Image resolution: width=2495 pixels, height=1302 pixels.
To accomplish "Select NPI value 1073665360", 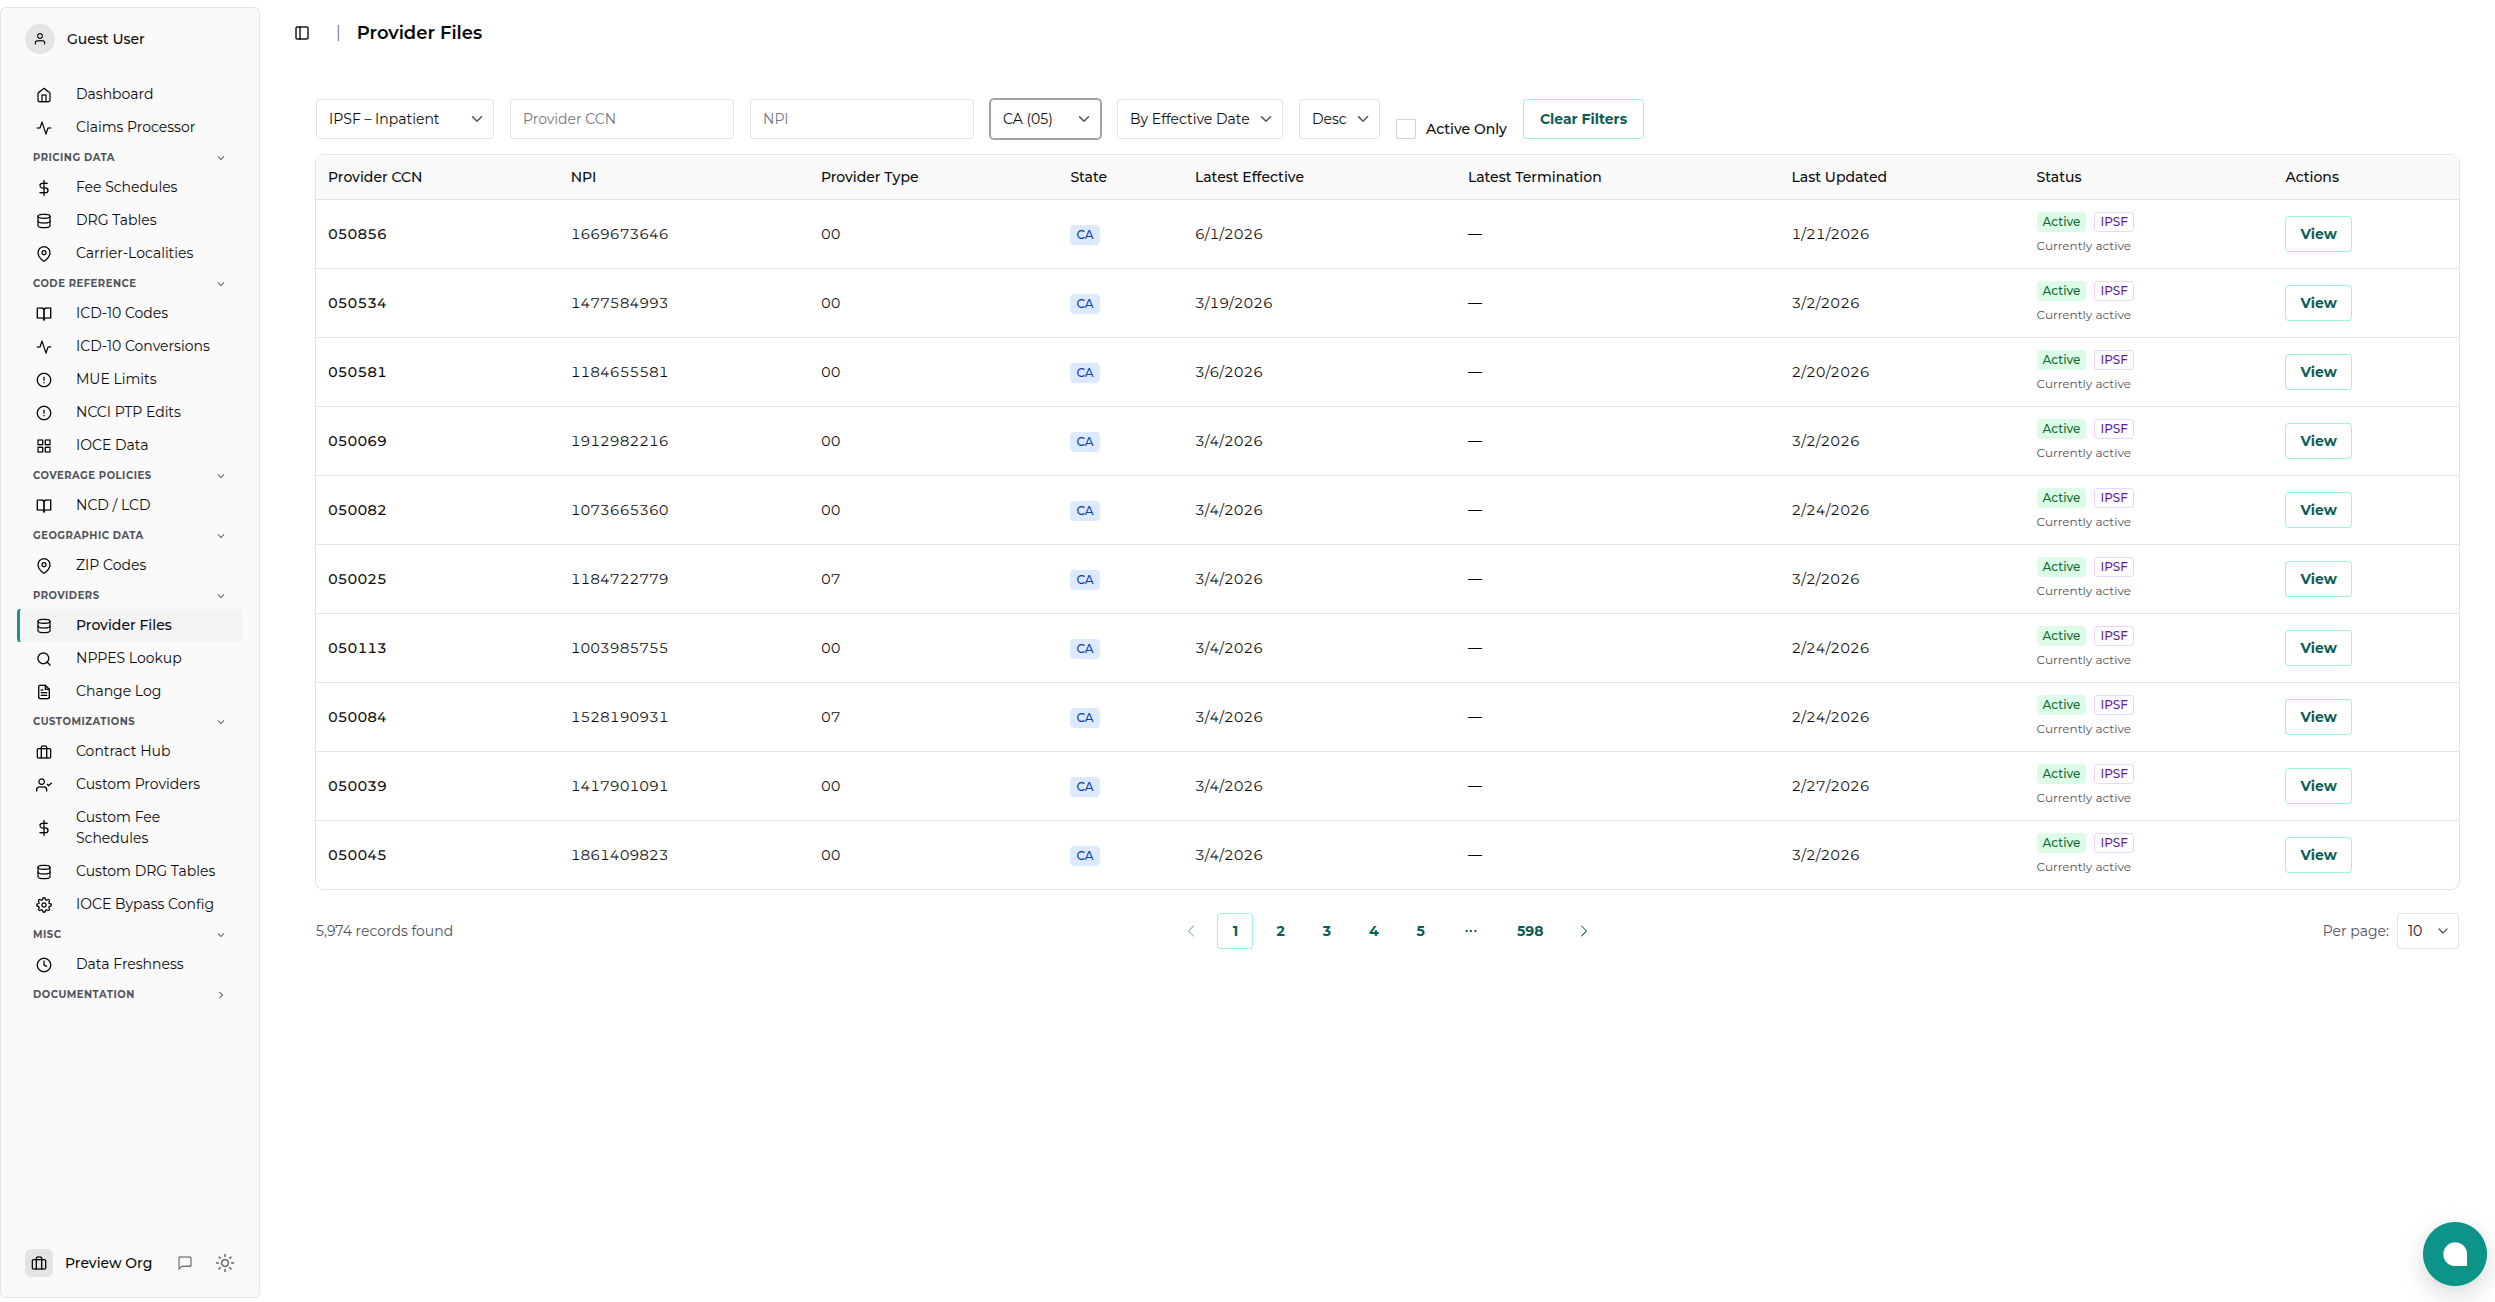I will pyautogui.click(x=619, y=510).
